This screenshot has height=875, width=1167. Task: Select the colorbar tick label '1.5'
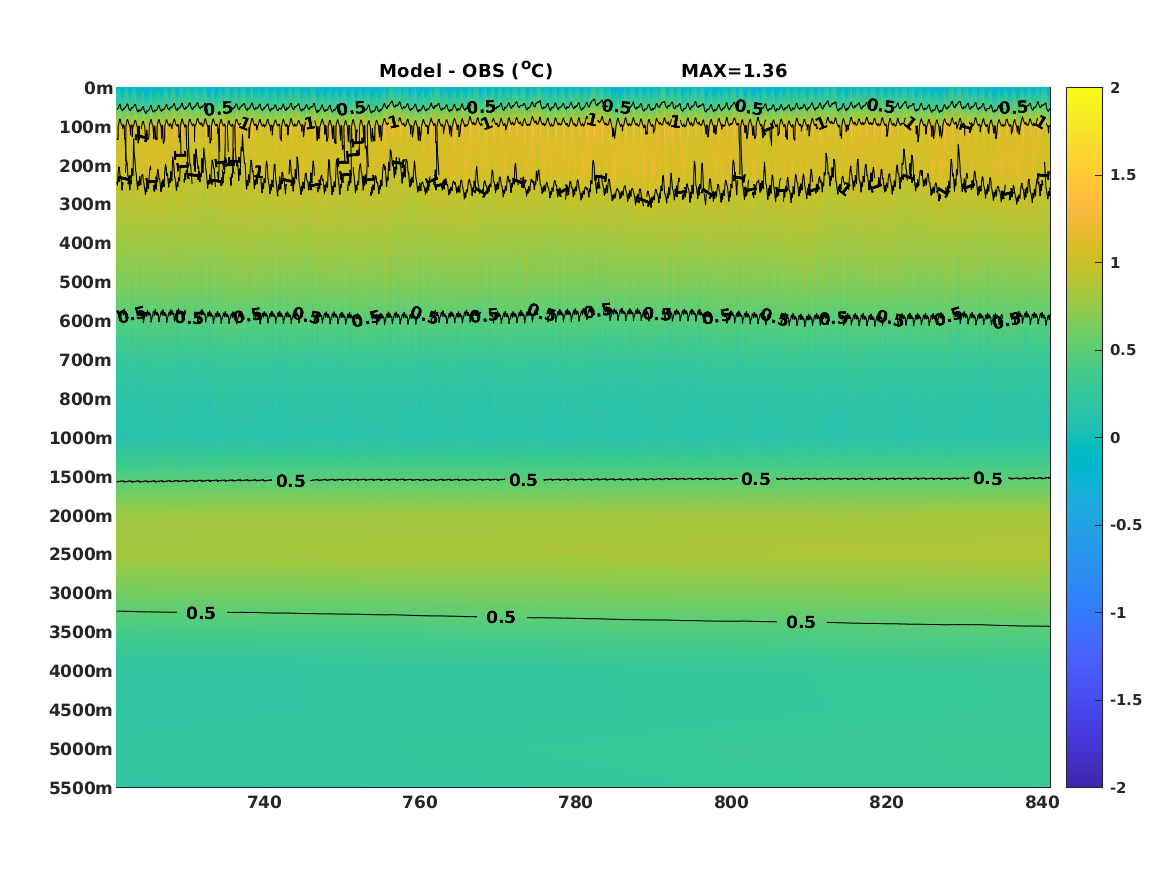[x=1123, y=175]
